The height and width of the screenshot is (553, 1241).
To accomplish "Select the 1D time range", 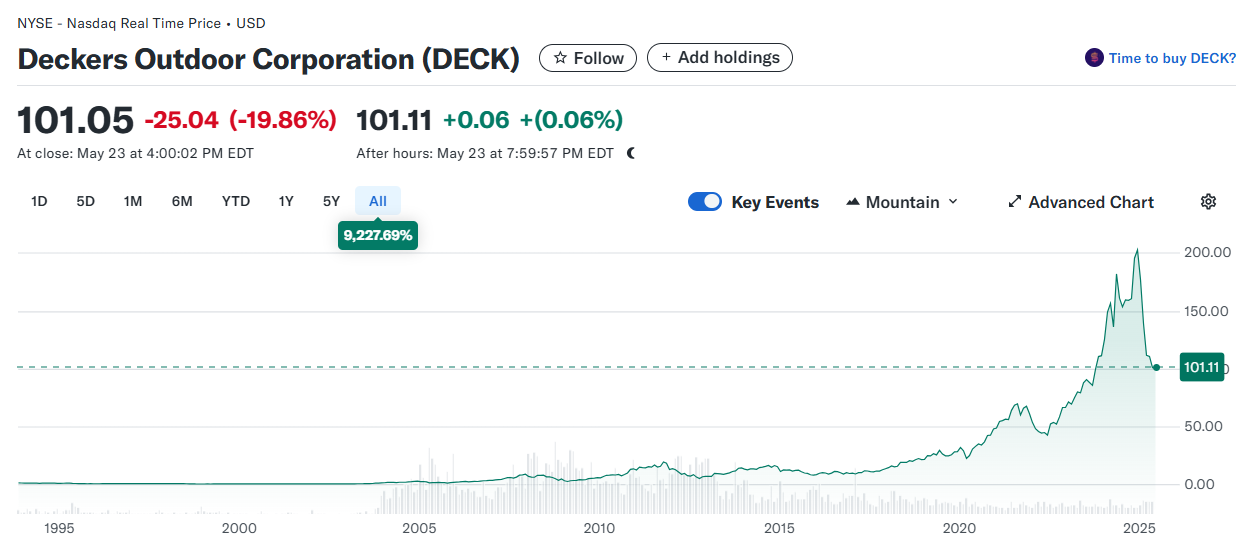I will pyautogui.click(x=39, y=201).
